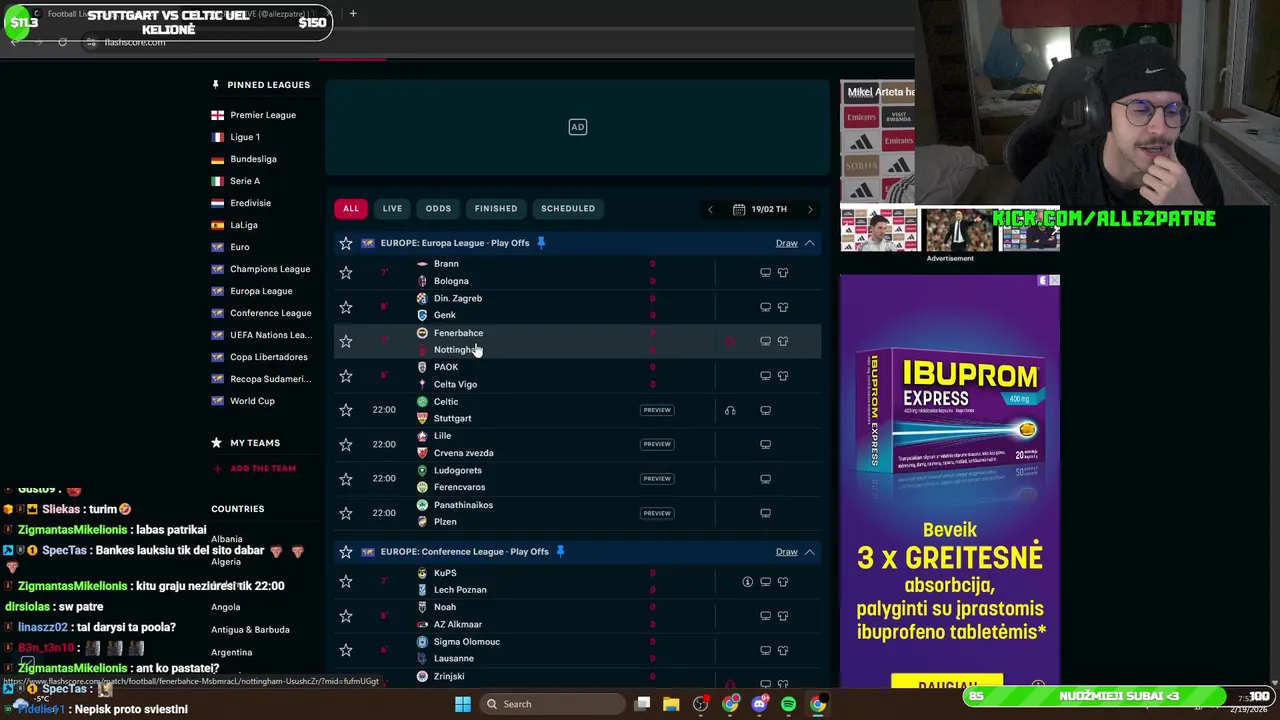Favorite the Ludogorets vs Ferencvaros match star
Screen dimensions: 1280x720
[x=345, y=479]
